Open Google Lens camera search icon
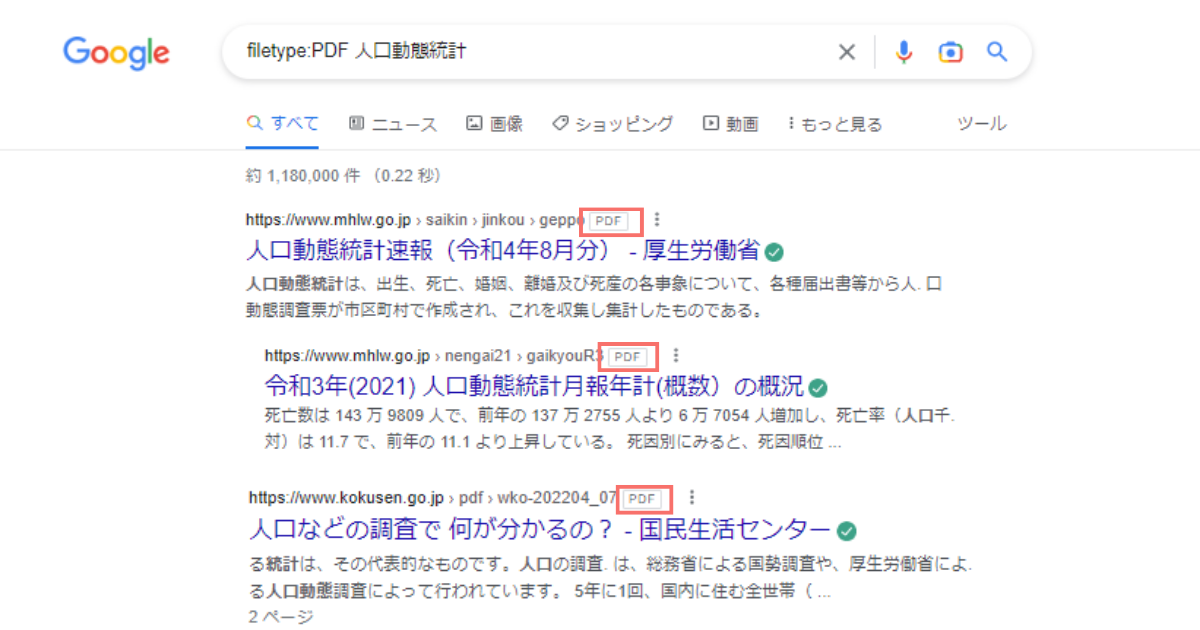The height and width of the screenshot is (630, 1200). (950, 52)
